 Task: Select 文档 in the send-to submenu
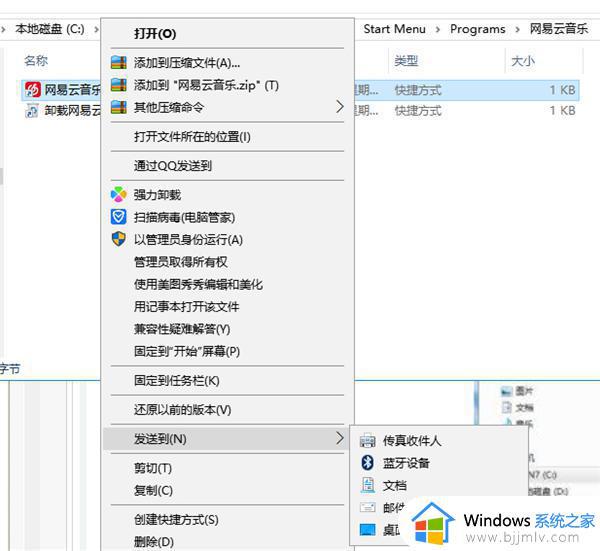tap(395, 486)
